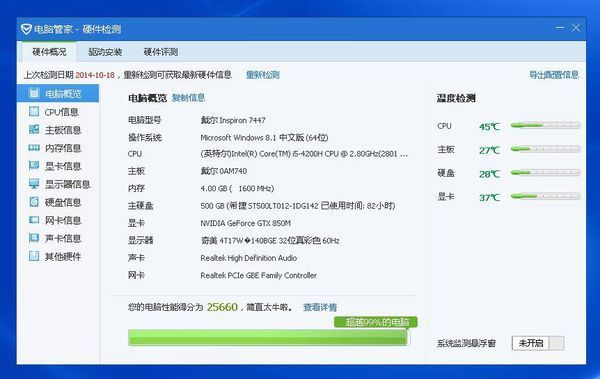
Task: Click the 硬盘 temperature bar
Action: [545, 173]
